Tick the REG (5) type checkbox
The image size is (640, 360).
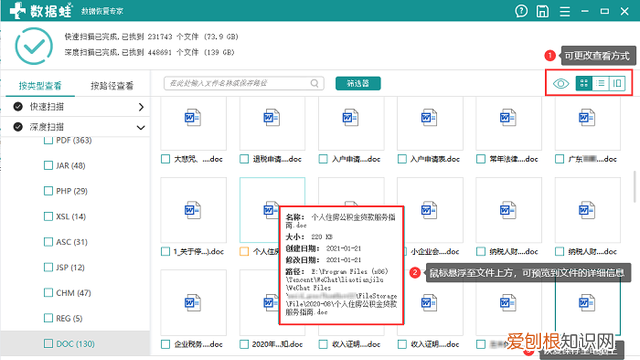(x=48, y=318)
